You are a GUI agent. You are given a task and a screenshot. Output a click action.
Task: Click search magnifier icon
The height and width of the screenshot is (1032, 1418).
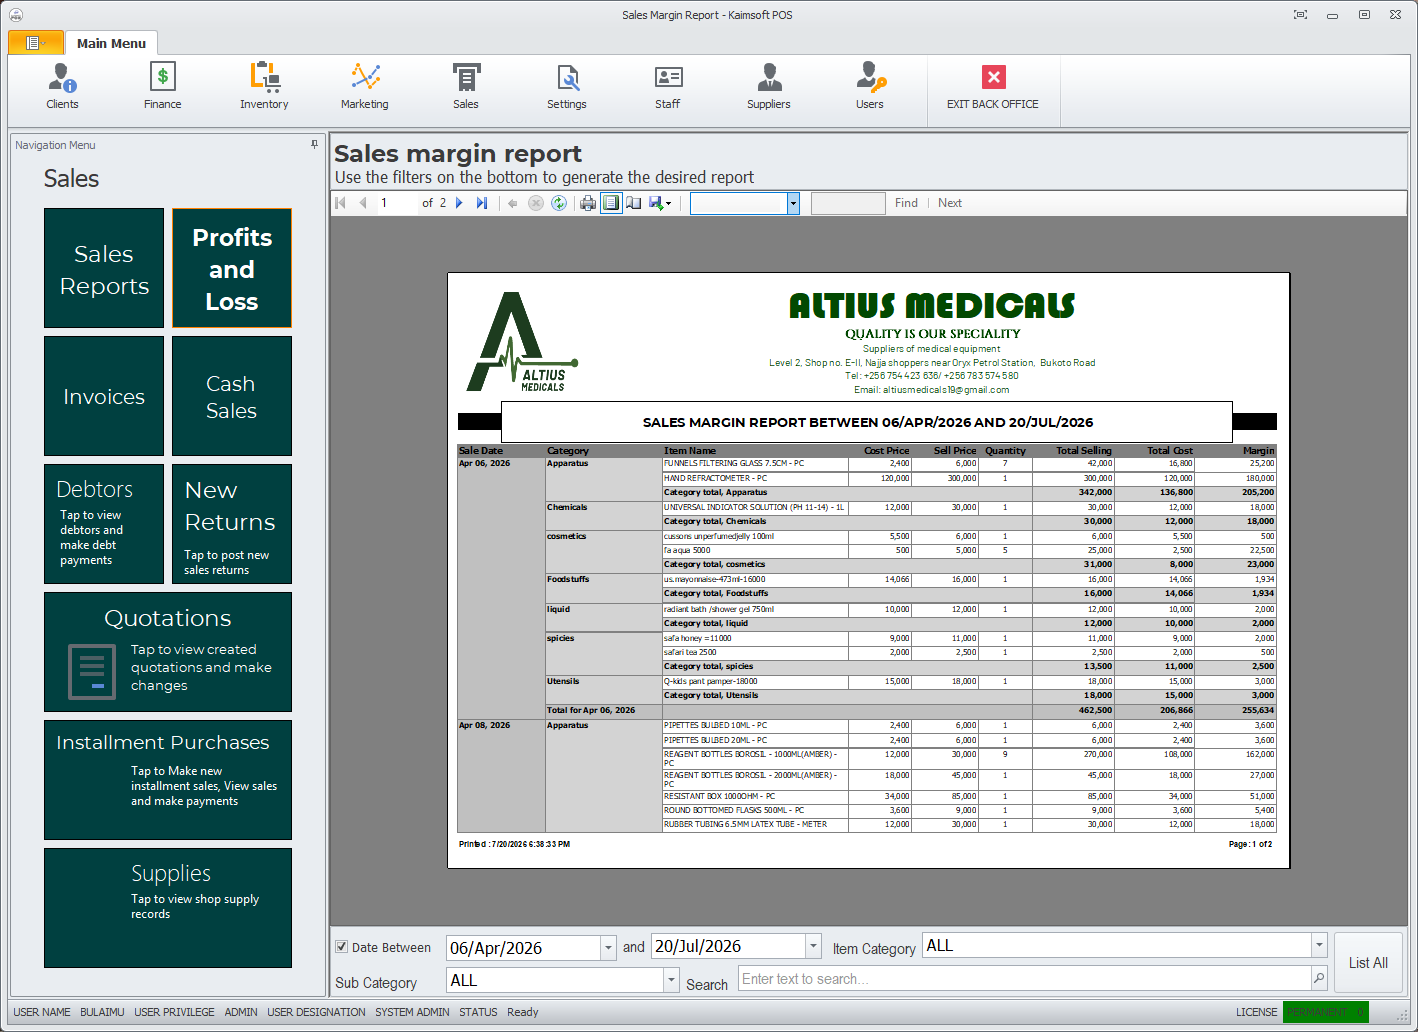point(1319,979)
